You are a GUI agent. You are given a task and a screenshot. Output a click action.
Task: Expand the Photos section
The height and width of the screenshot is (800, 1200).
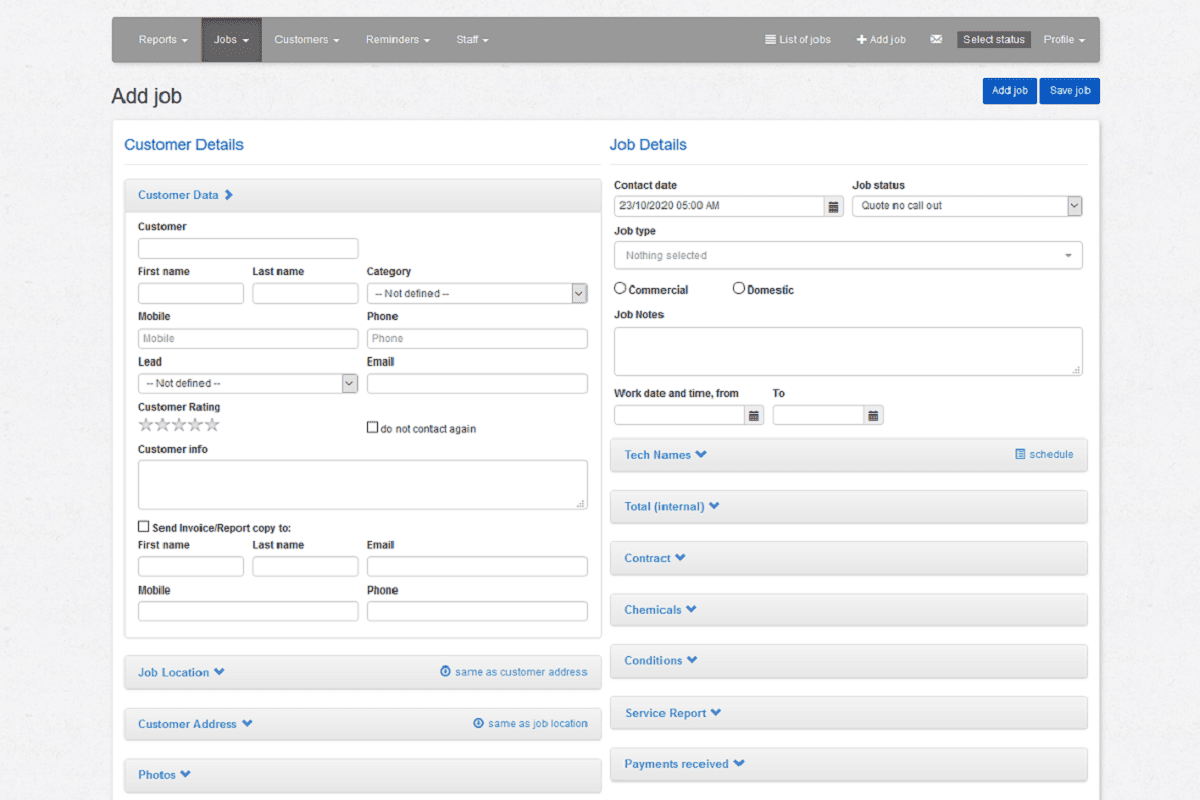tap(164, 775)
